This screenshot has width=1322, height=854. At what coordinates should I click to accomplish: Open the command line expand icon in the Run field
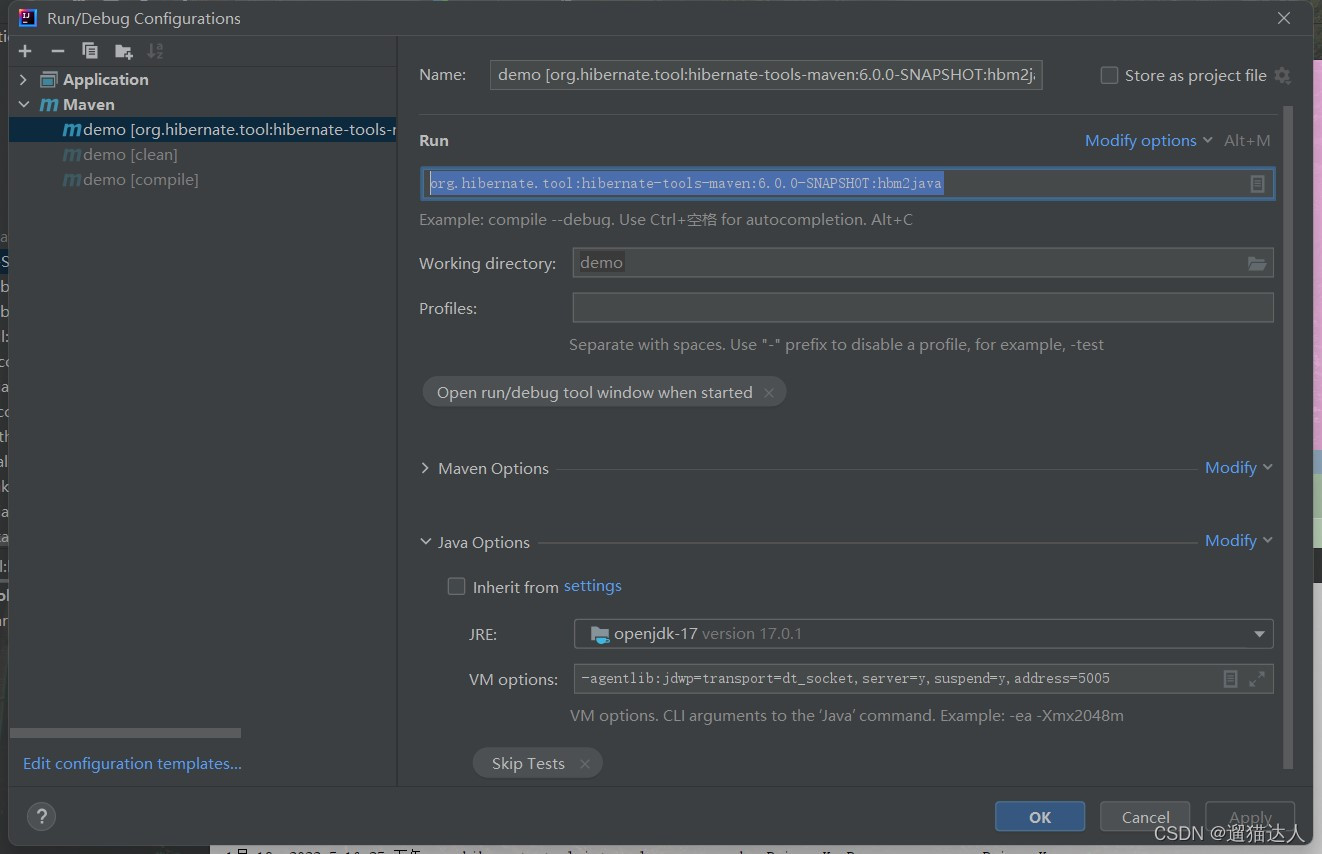click(1257, 184)
